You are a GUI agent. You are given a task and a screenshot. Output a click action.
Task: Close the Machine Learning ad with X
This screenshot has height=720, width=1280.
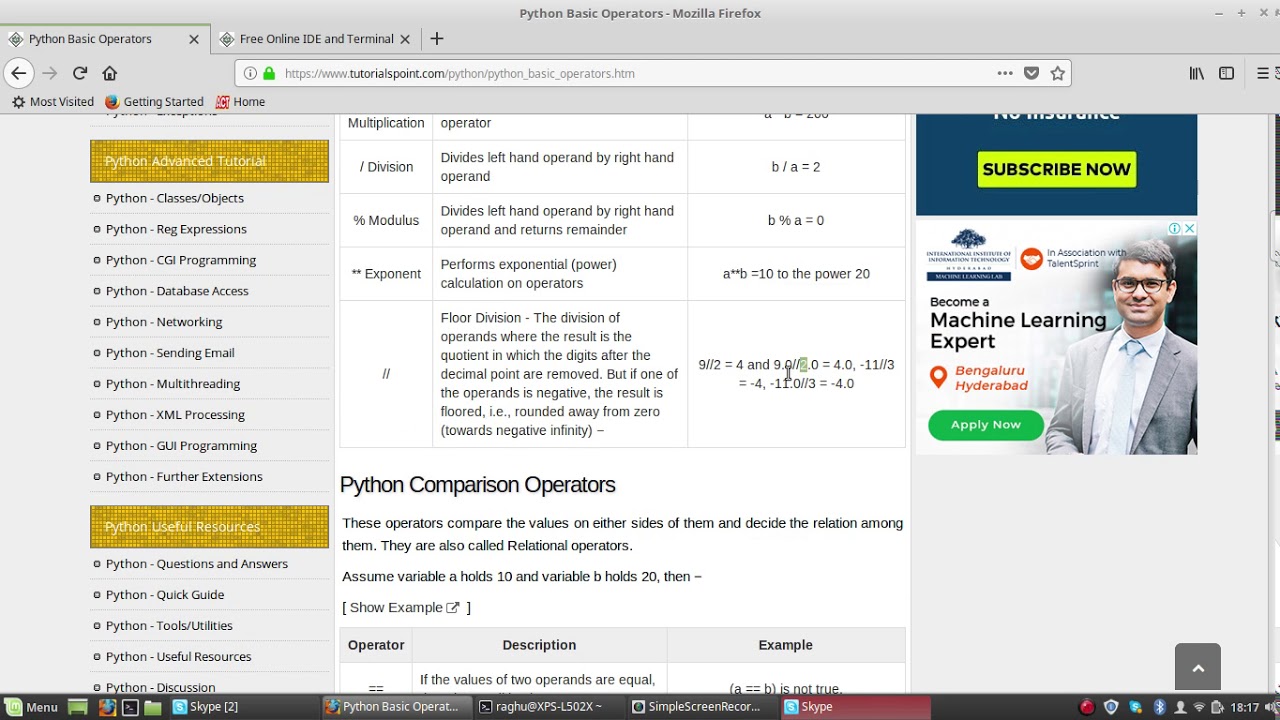click(x=1189, y=229)
